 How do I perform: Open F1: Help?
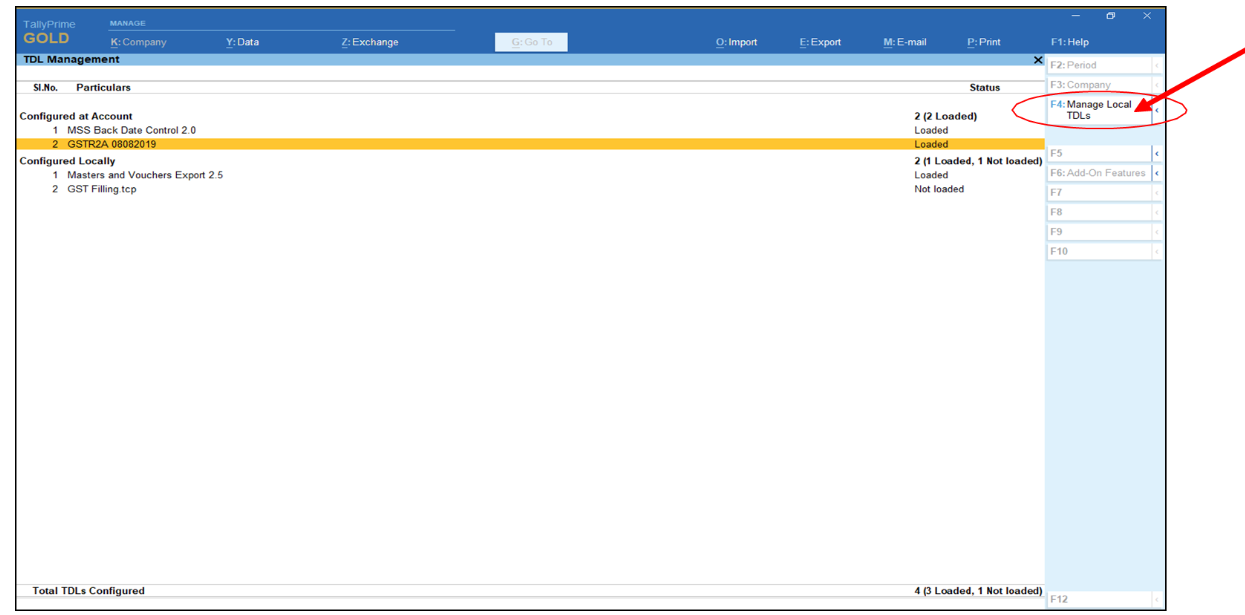(x=1070, y=42)
